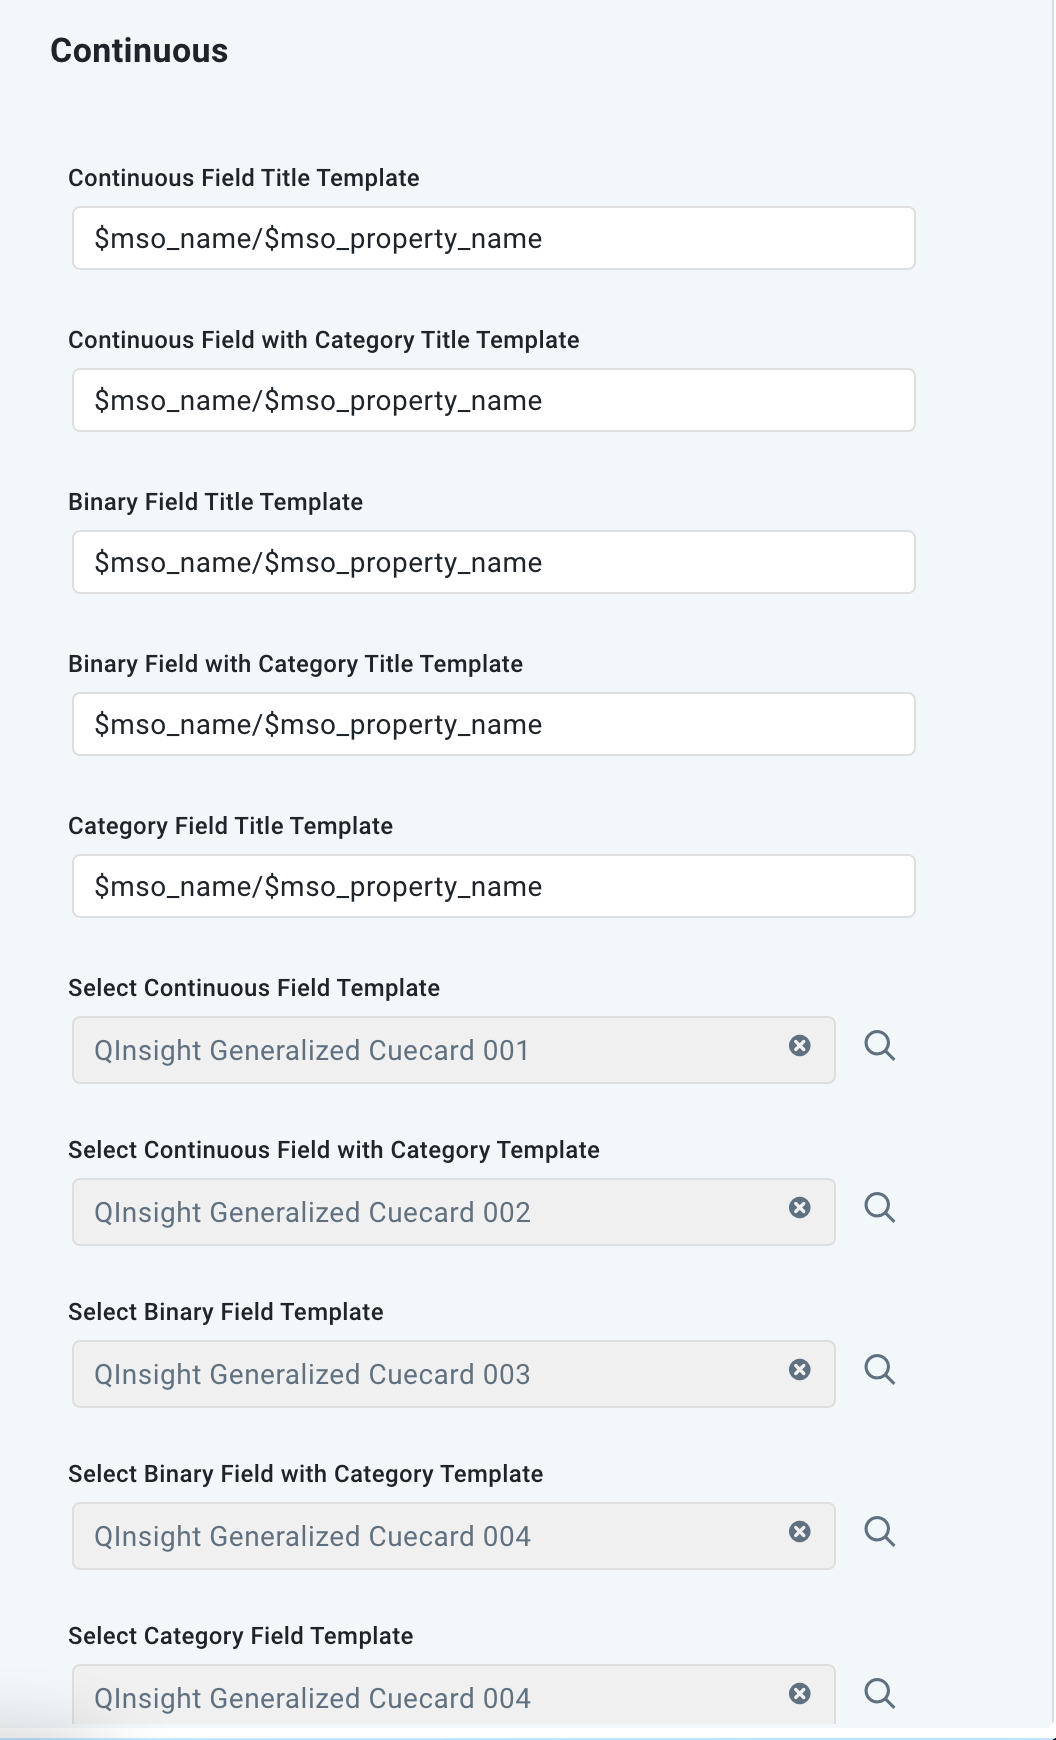Click the magnifier beside Select Binary Field Template
This screenshot has width=1056, height=1740.
pos(879,1370)
